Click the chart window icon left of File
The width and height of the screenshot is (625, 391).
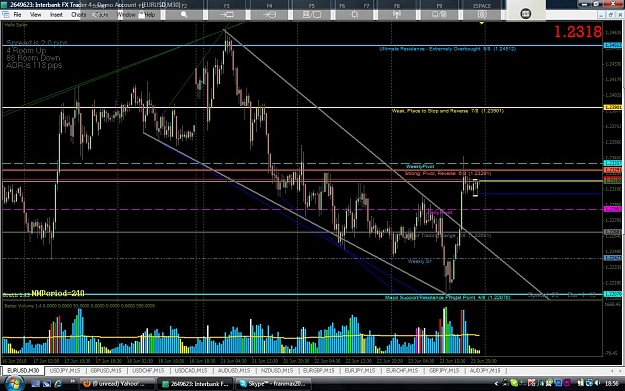click(6, 15)
